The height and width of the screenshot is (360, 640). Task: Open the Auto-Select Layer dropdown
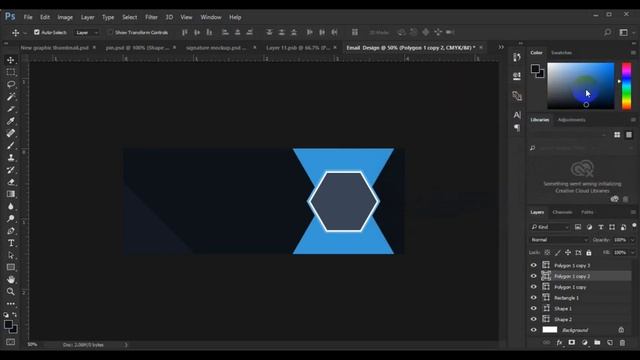click(87, 32)
